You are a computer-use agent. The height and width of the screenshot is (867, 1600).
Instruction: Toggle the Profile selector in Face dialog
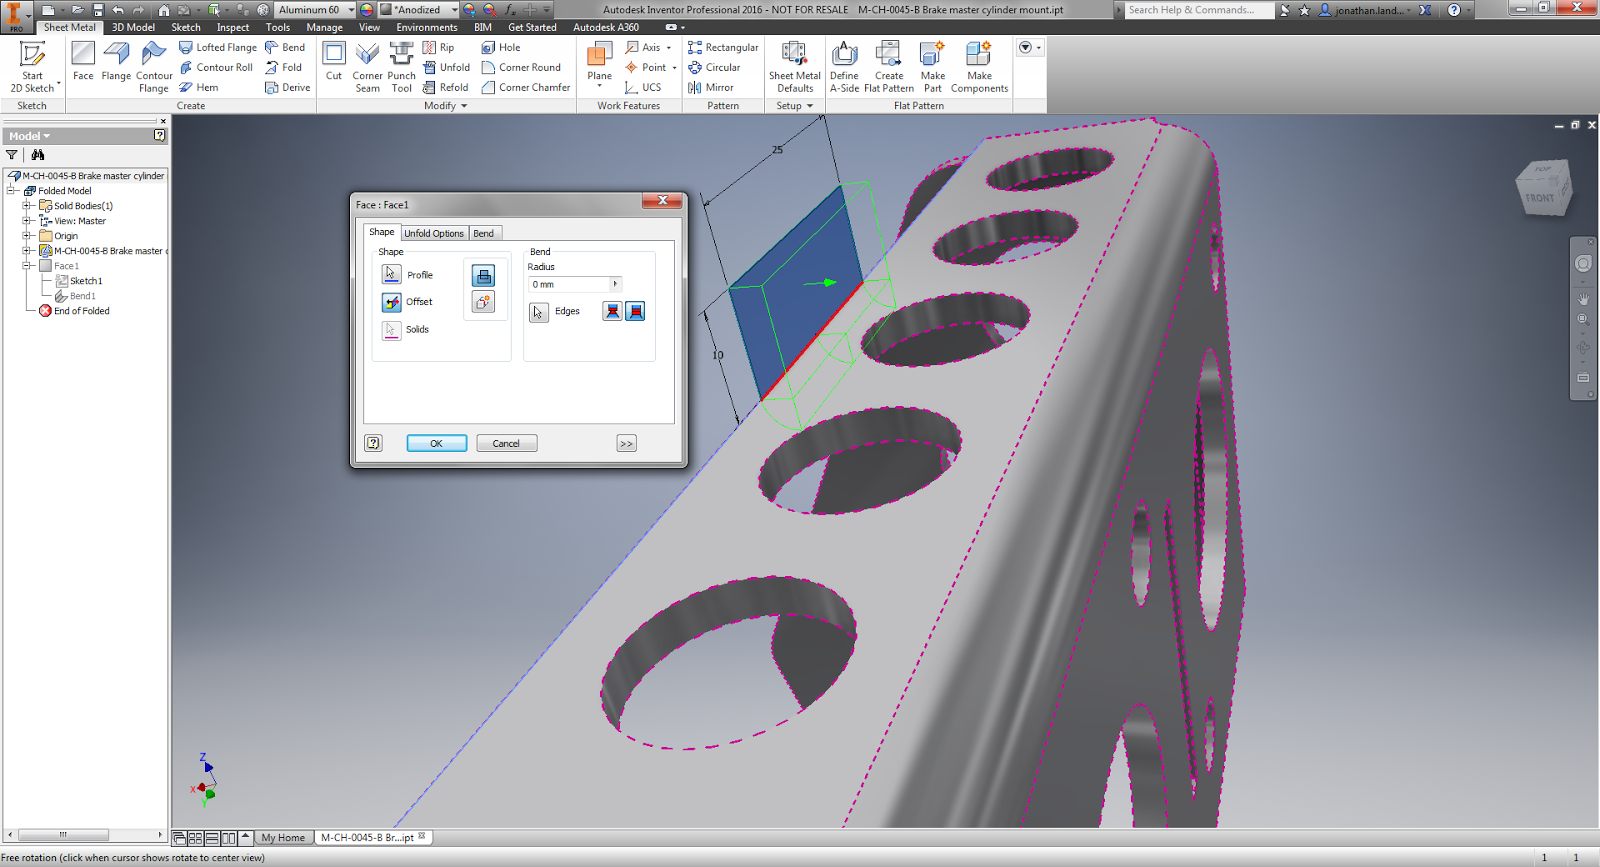(392, 274)
